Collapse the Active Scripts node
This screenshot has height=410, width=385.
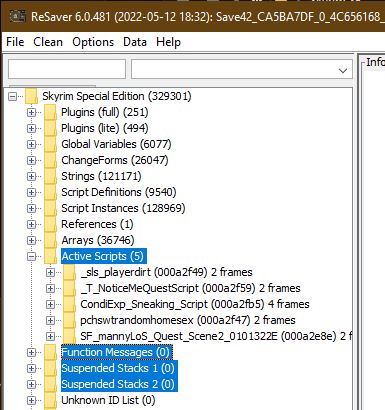click(31, 256)
